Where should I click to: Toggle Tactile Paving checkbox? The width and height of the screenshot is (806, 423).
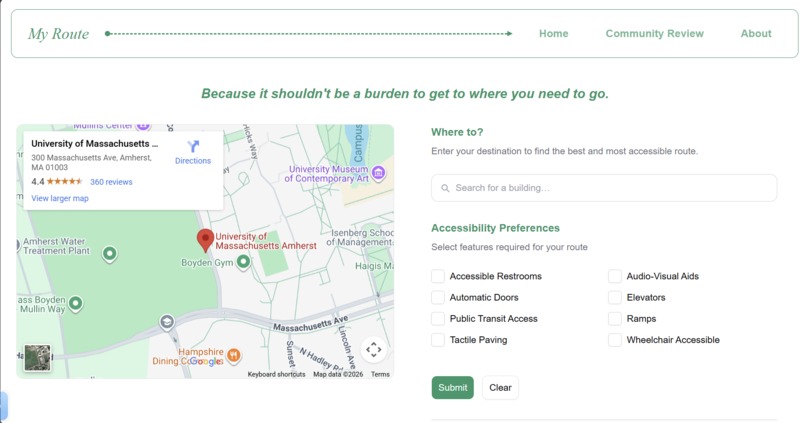(x=438, y=340)
